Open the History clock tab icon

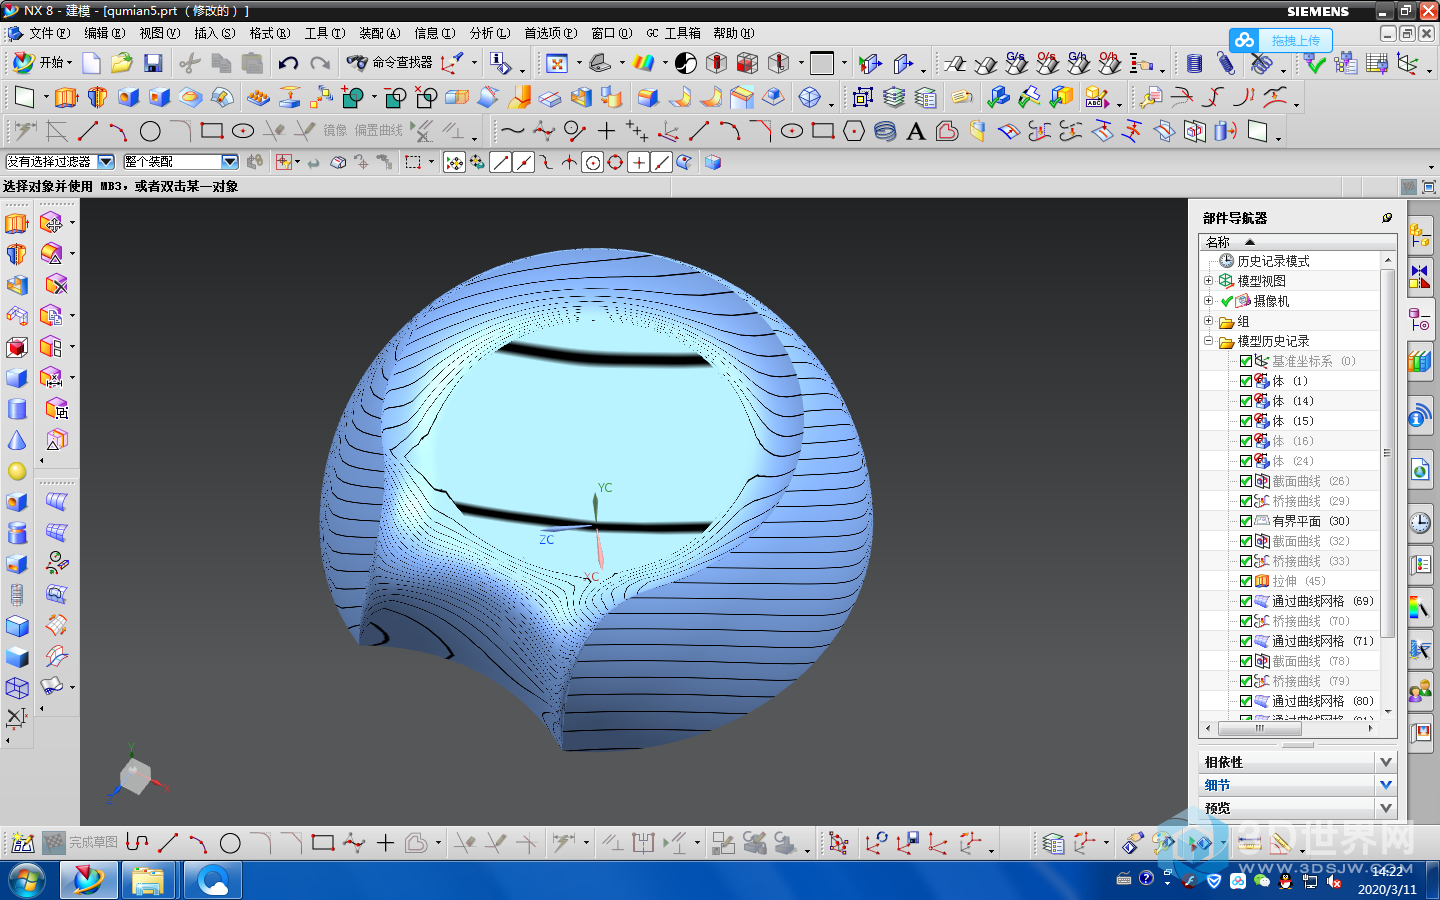point(1420,522)
